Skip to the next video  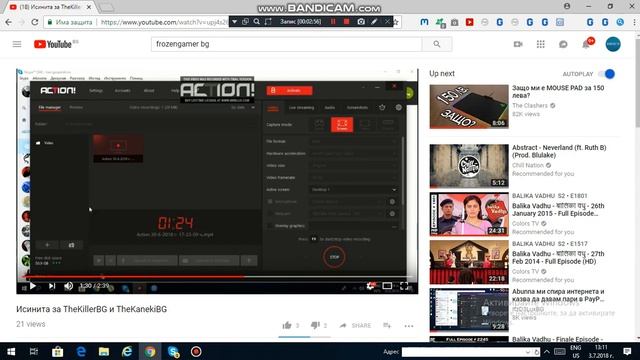coord(52,286)
